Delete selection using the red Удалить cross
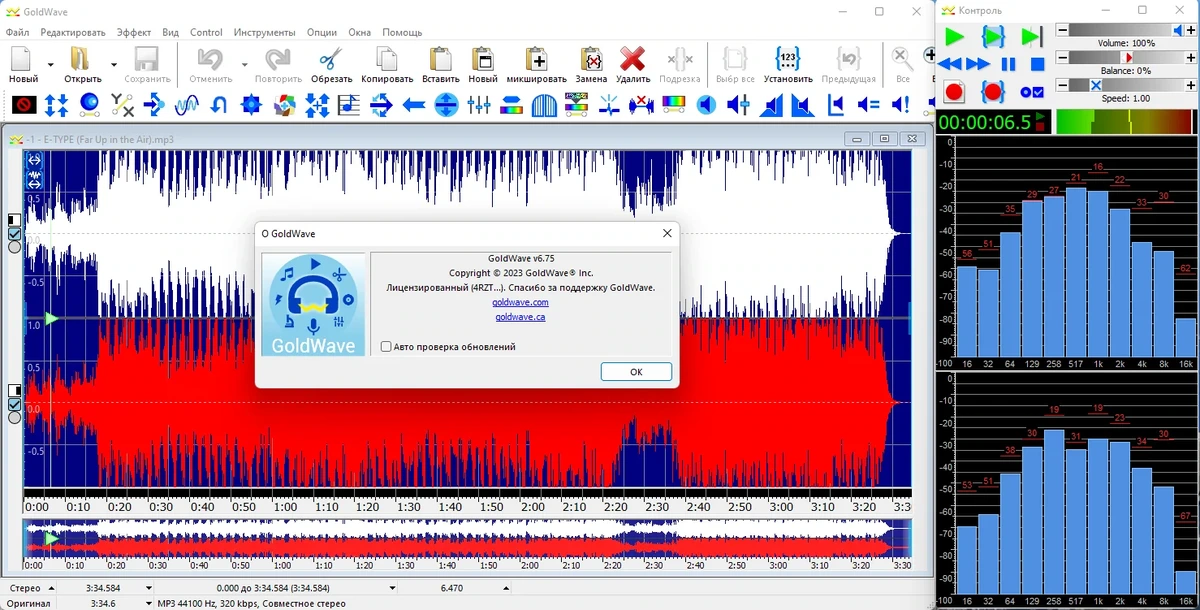The image size is (1200, 610). click(x=632, y=59)
